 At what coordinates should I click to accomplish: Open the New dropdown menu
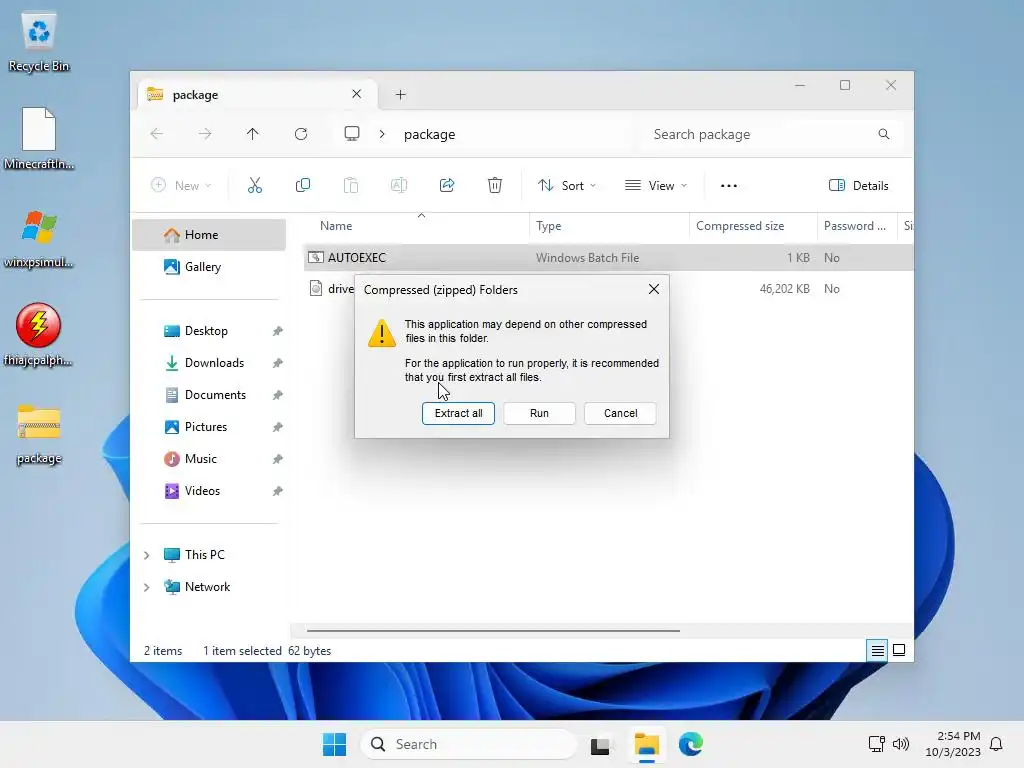[x=181, y=185]
